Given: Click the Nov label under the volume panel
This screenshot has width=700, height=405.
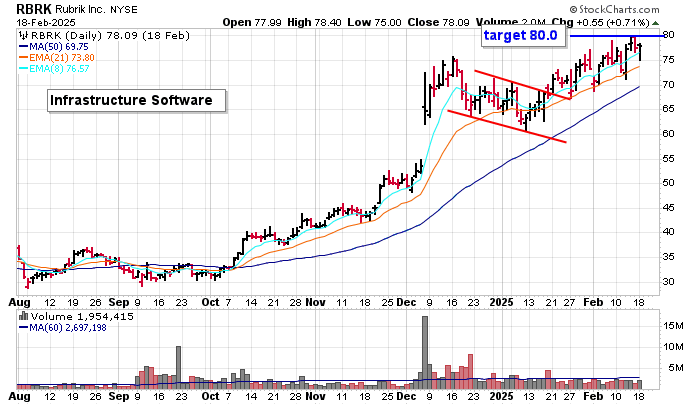Looking at the screenshot, I should click(315, 396).
